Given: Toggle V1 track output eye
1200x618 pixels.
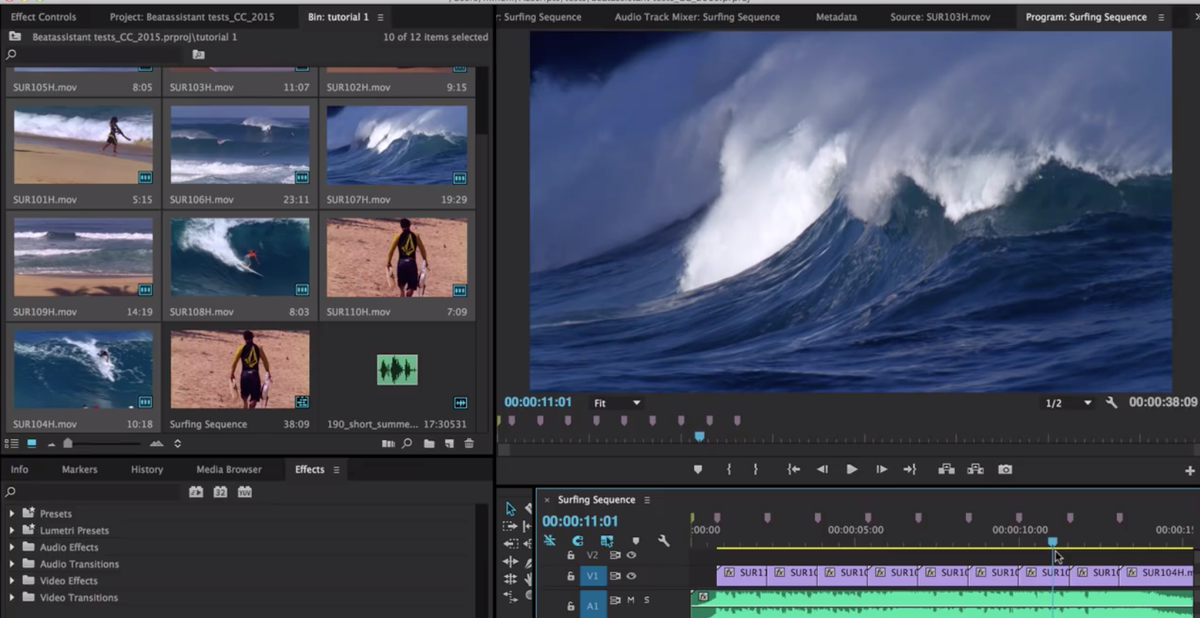Looking at the screenshot, I should 631,576.
